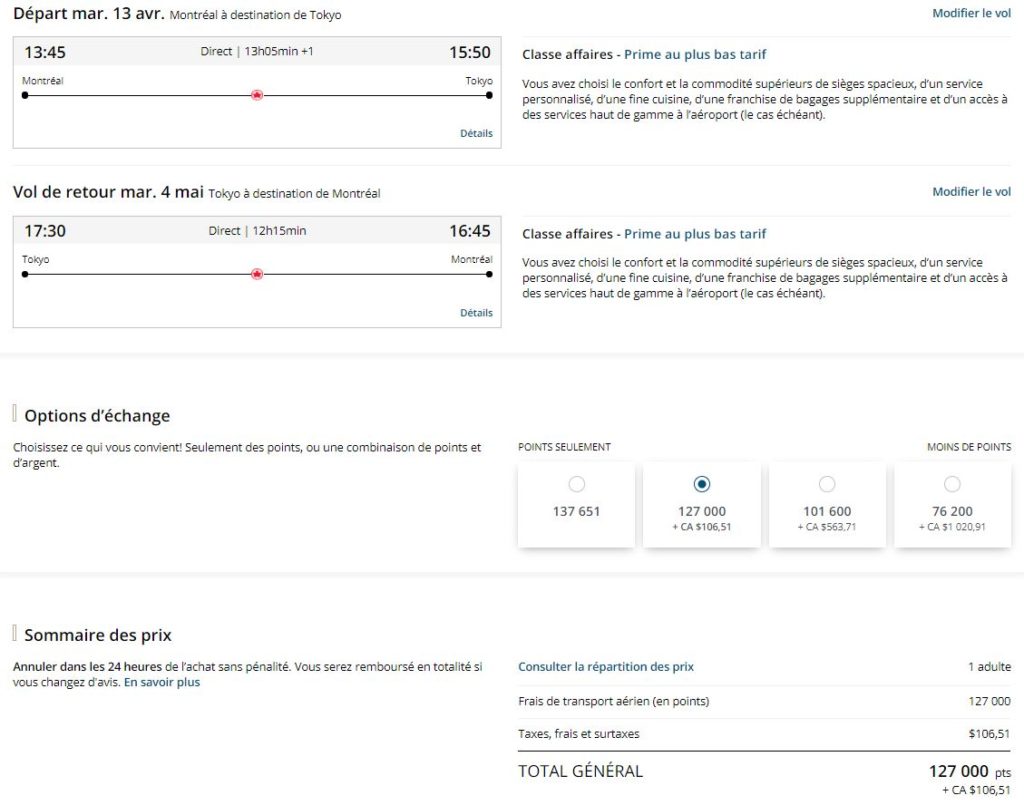Click the 76 200 points option card

pyautogui.click(x=952, y=504)
